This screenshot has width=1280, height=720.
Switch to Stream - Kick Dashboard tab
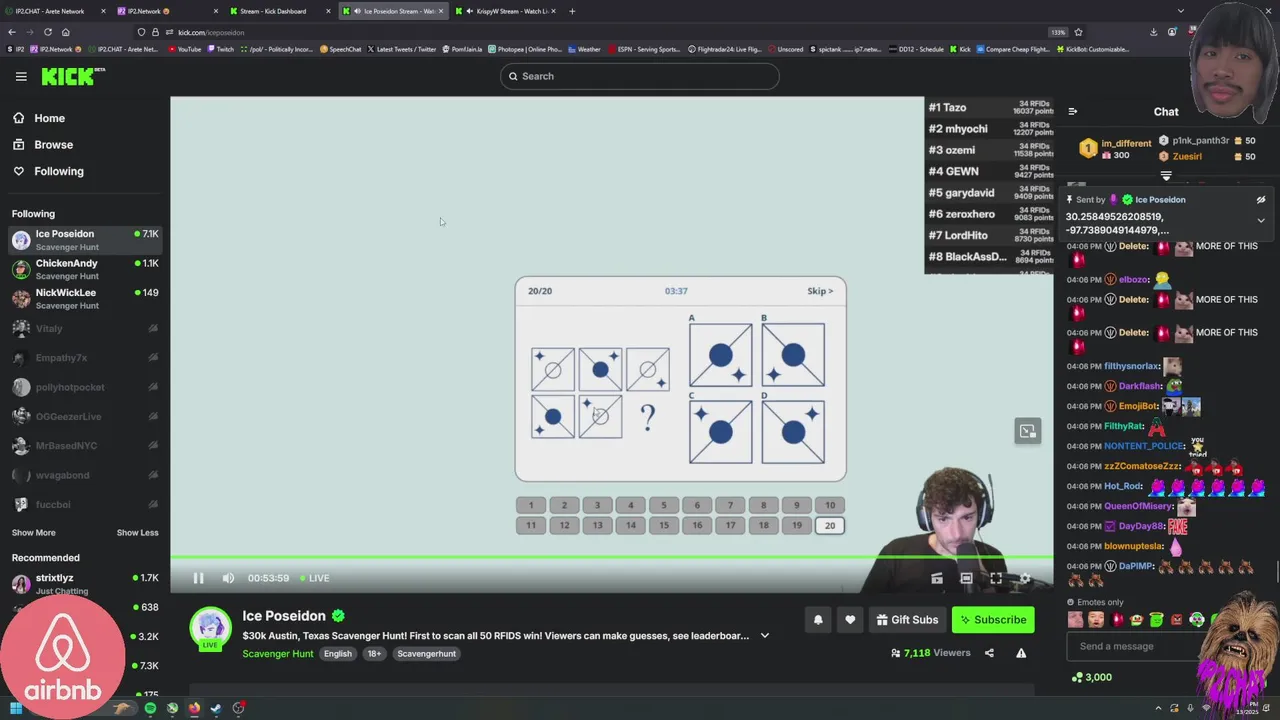pos(279,11)
